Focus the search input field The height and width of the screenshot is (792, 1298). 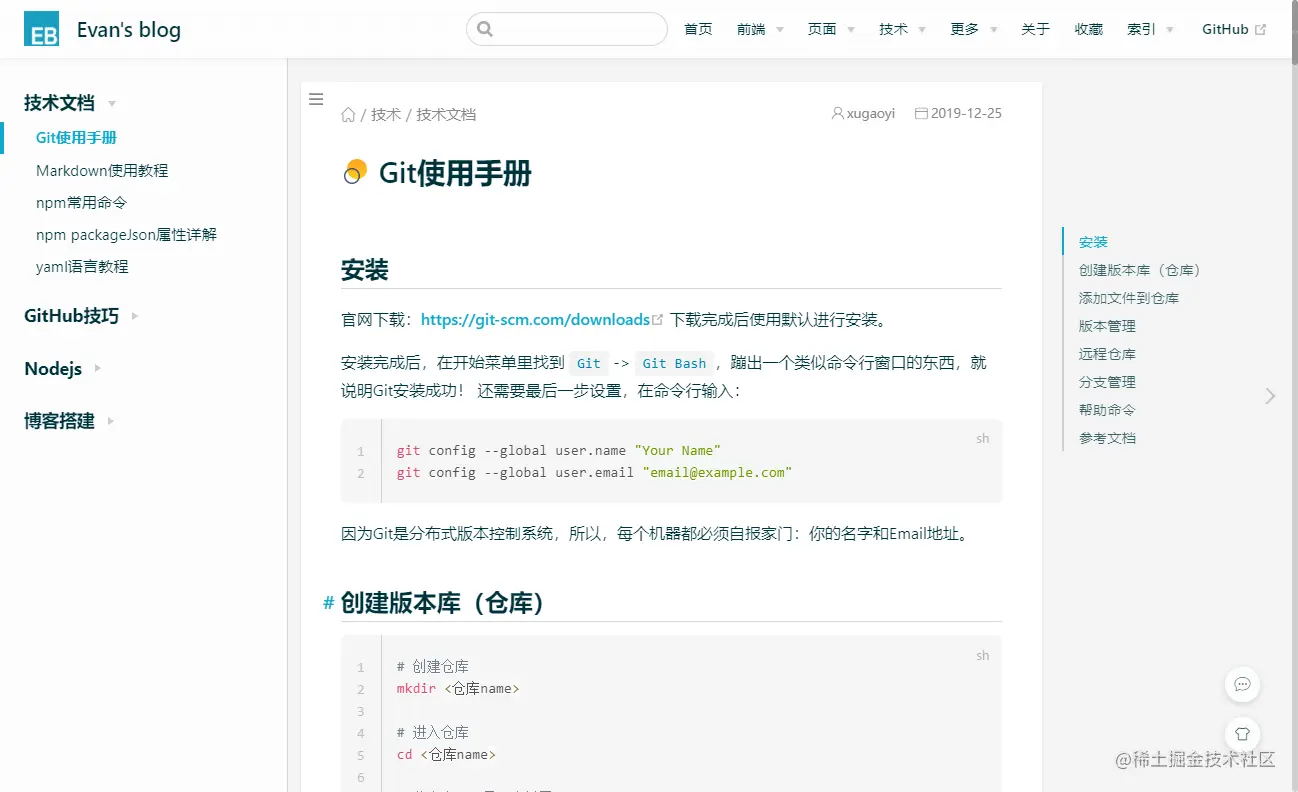567,29
